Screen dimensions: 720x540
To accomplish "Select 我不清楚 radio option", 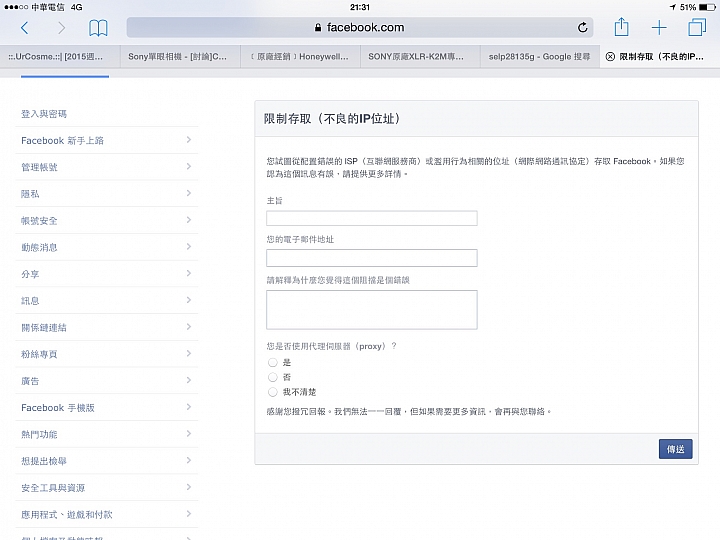I will pos(273,392).
